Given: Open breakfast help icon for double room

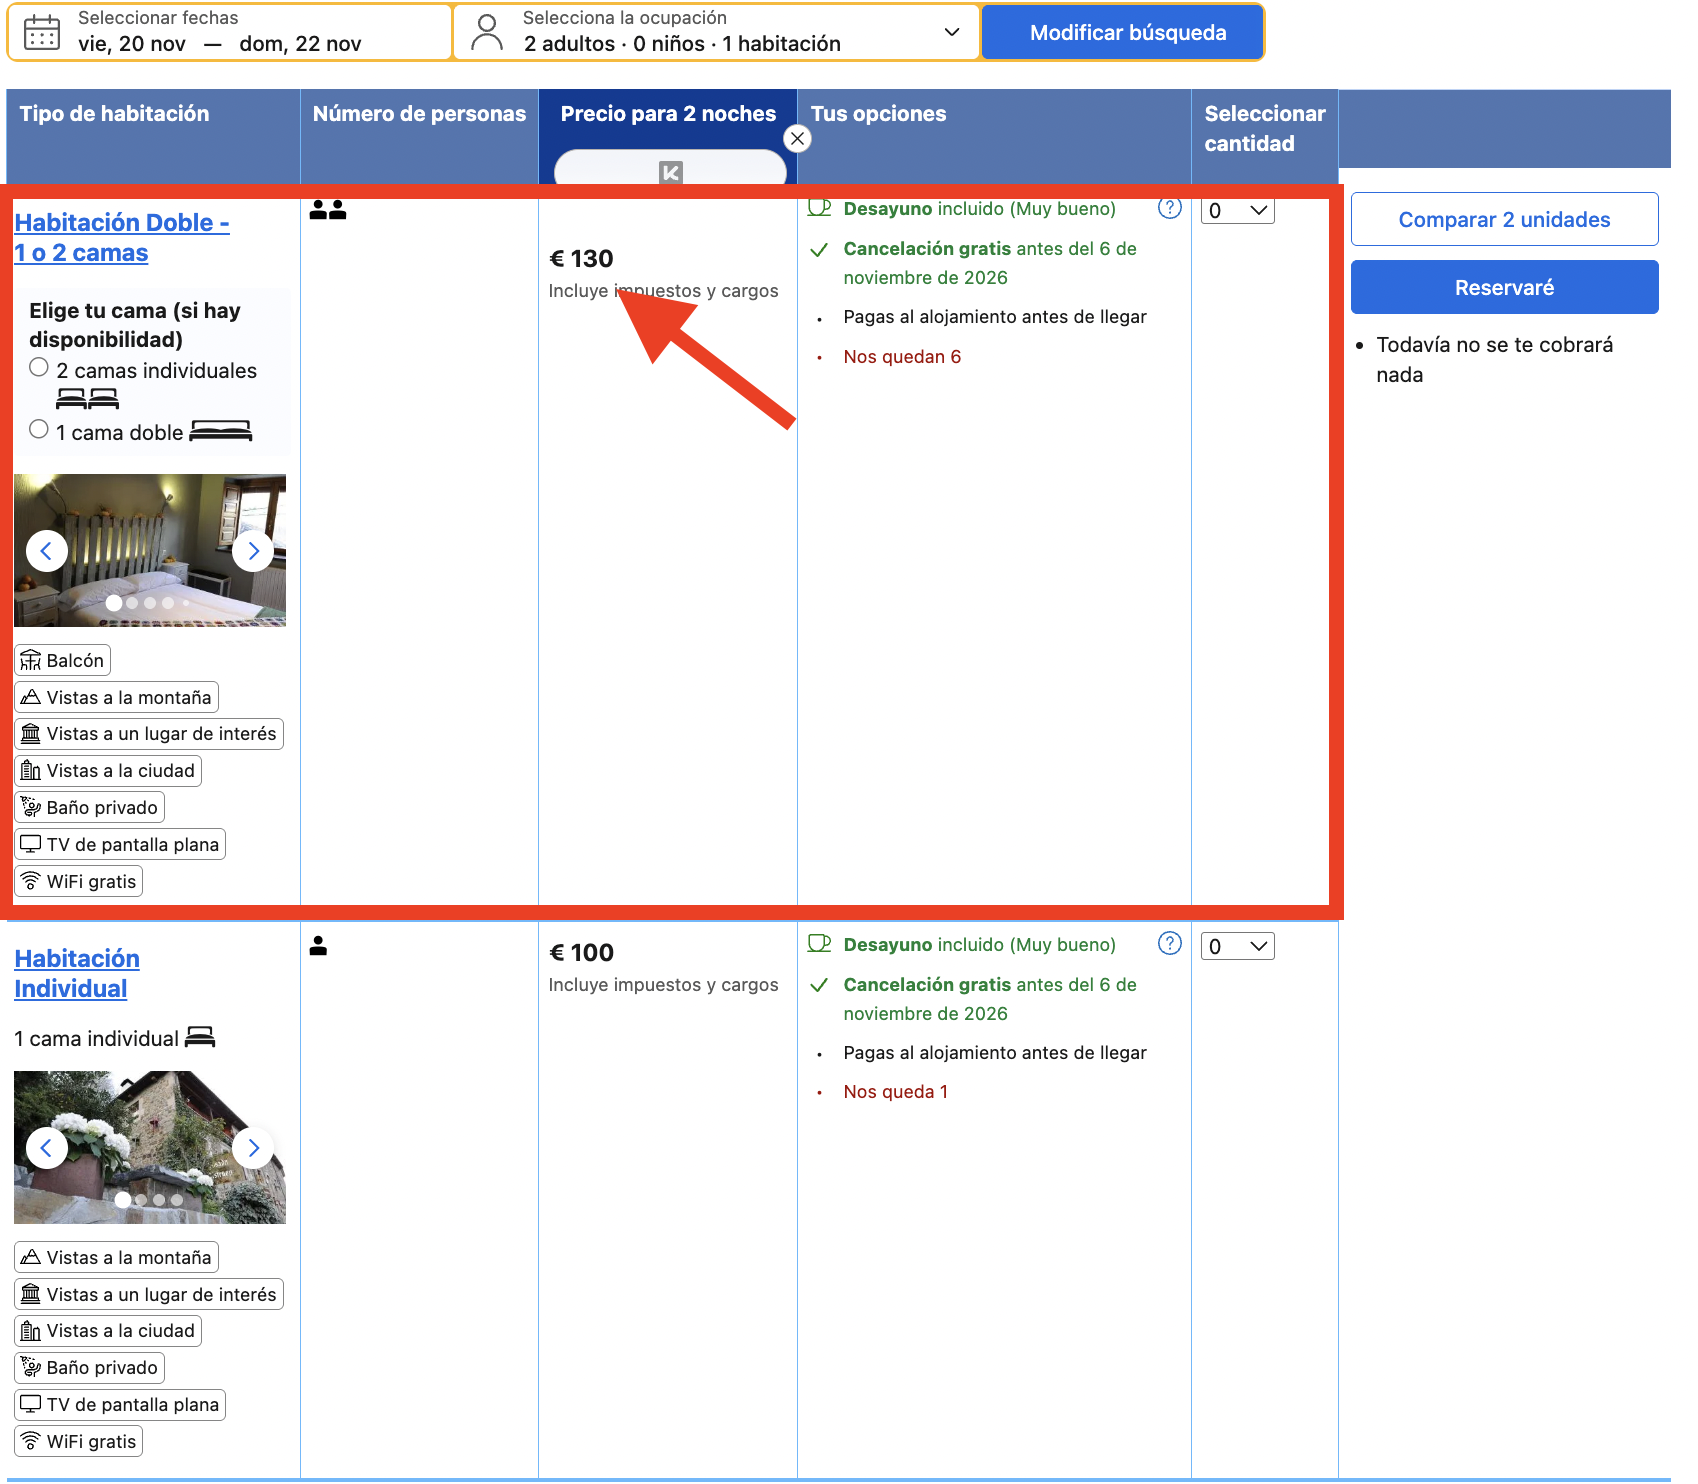Looking at the screenshot, I should (1169, 208).
